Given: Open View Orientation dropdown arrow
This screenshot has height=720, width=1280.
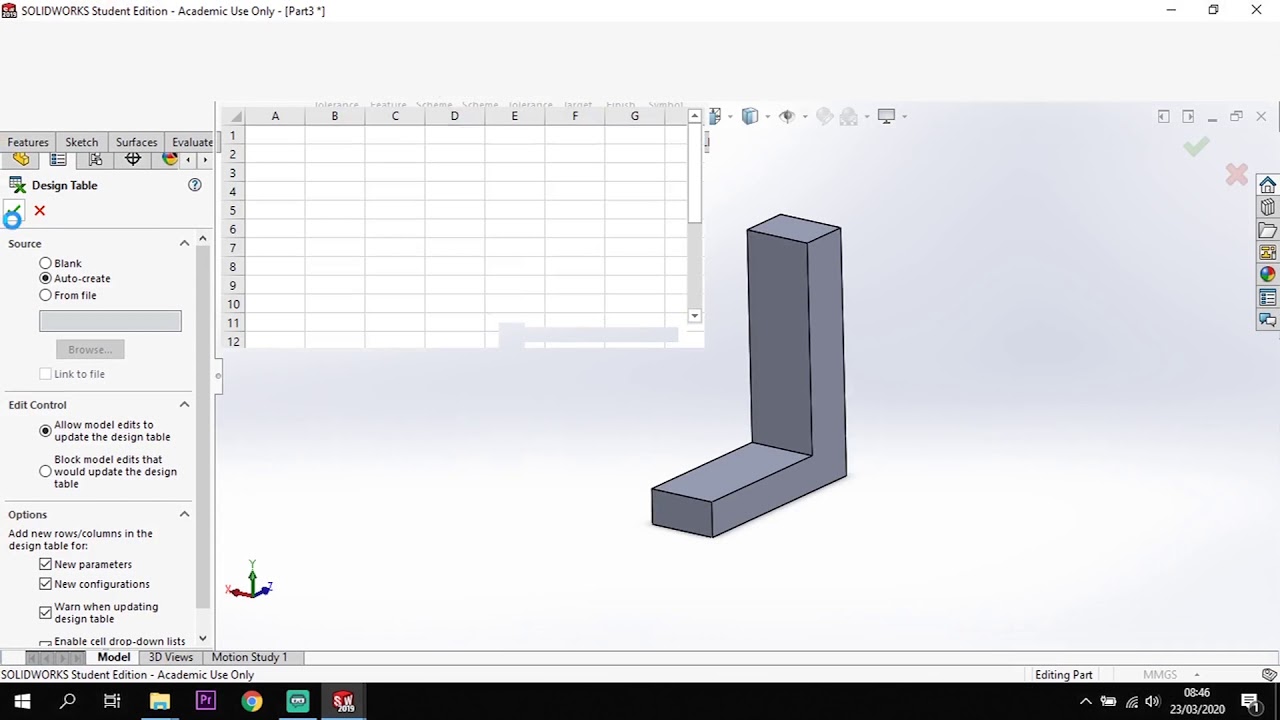Looking at the screenshot, I should click(731, 117).
